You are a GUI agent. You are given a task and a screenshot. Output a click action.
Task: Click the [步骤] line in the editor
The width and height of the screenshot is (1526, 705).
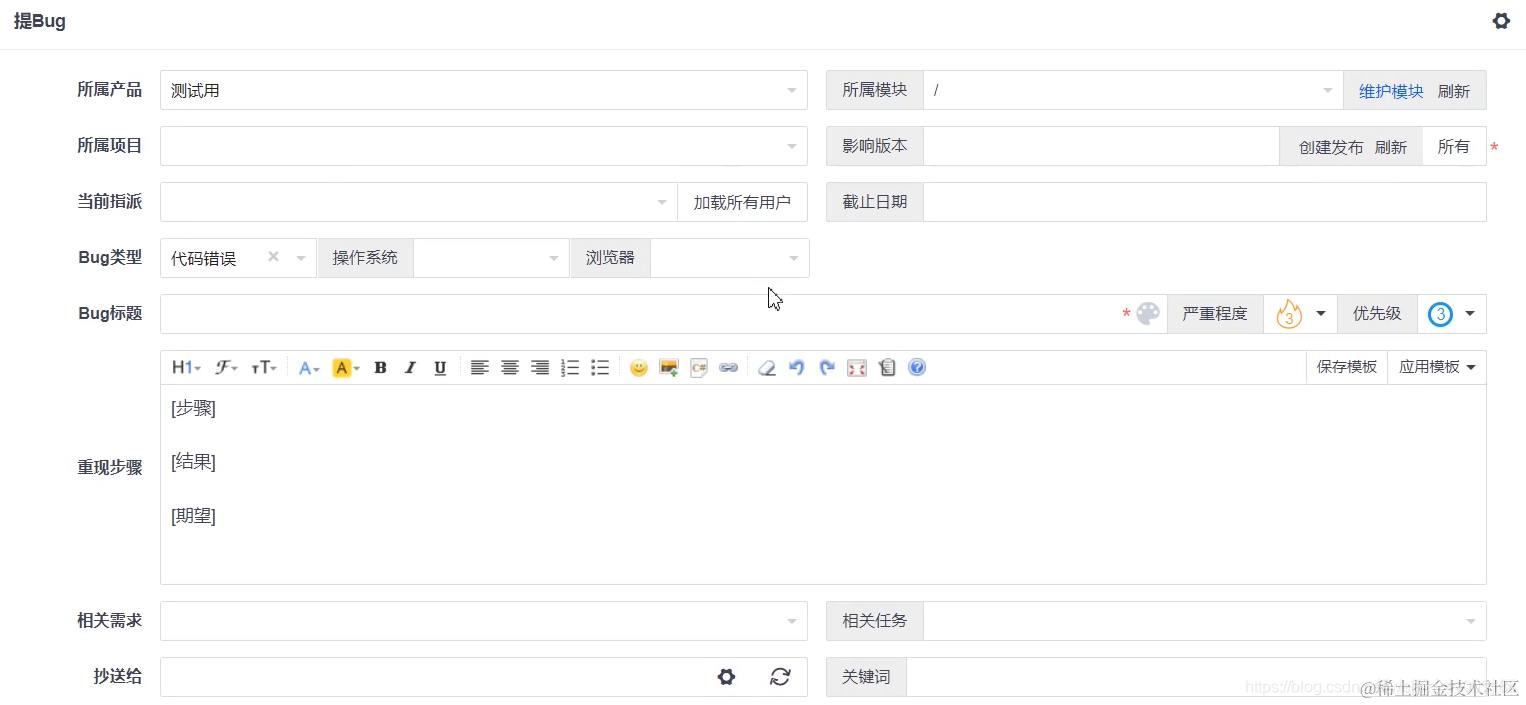(193, 408)
